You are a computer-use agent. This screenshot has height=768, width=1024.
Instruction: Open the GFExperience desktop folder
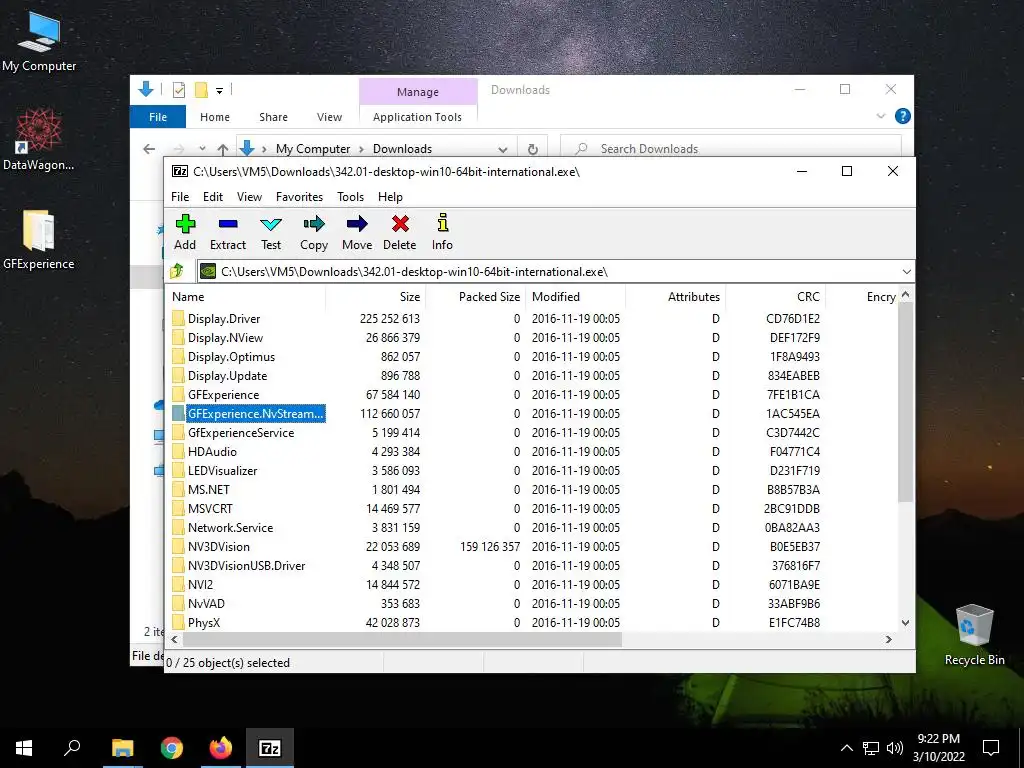click(x=39, y=240)
